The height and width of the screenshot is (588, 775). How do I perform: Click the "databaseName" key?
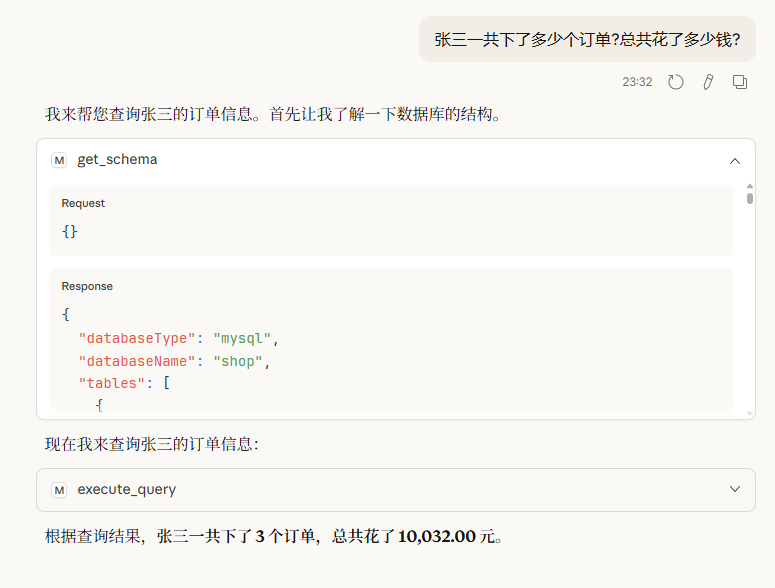click(137, 361)
